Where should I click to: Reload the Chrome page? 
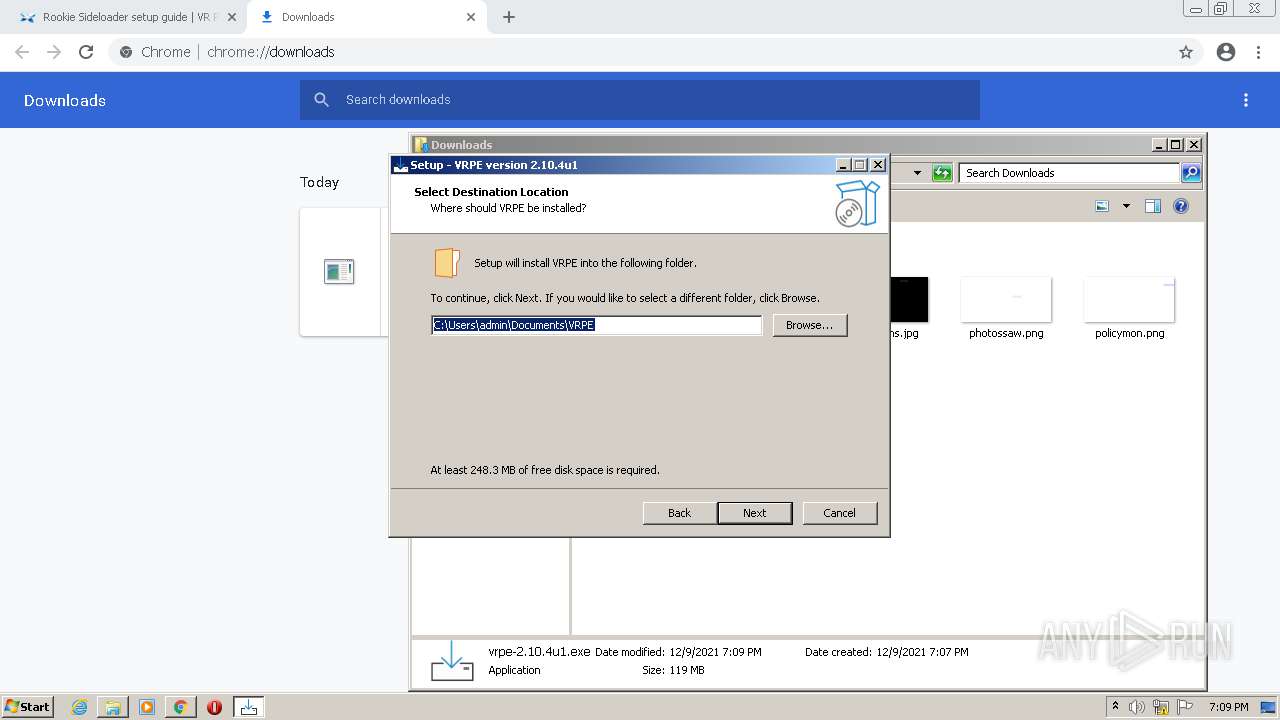86,52
